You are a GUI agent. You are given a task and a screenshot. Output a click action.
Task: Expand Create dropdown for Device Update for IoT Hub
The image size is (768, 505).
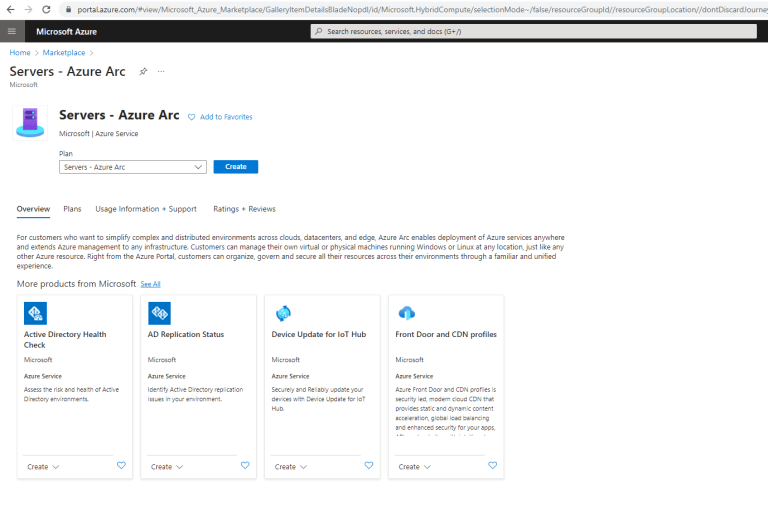click(291, 467)
